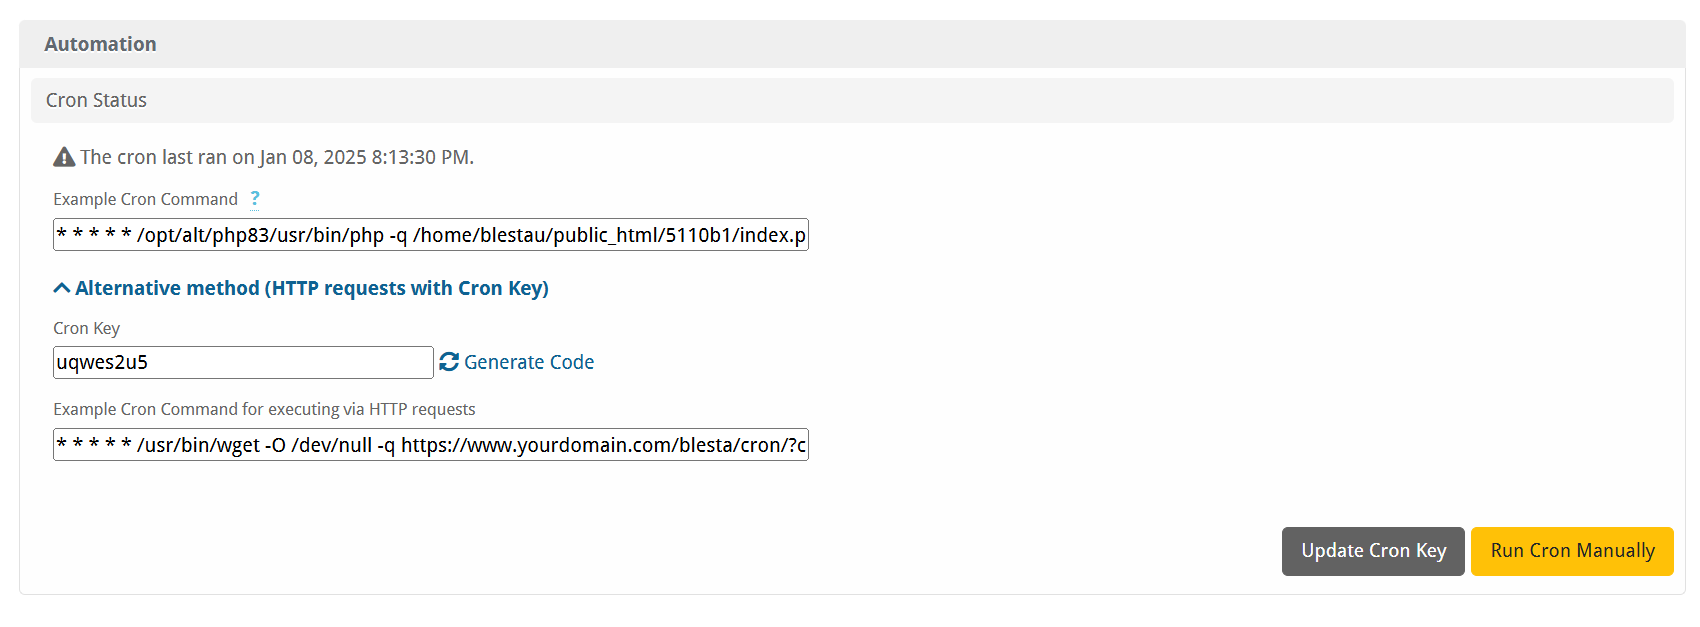Click the Generate Code link text
Screen dimensions: 1700x627
tap(529, 362)
